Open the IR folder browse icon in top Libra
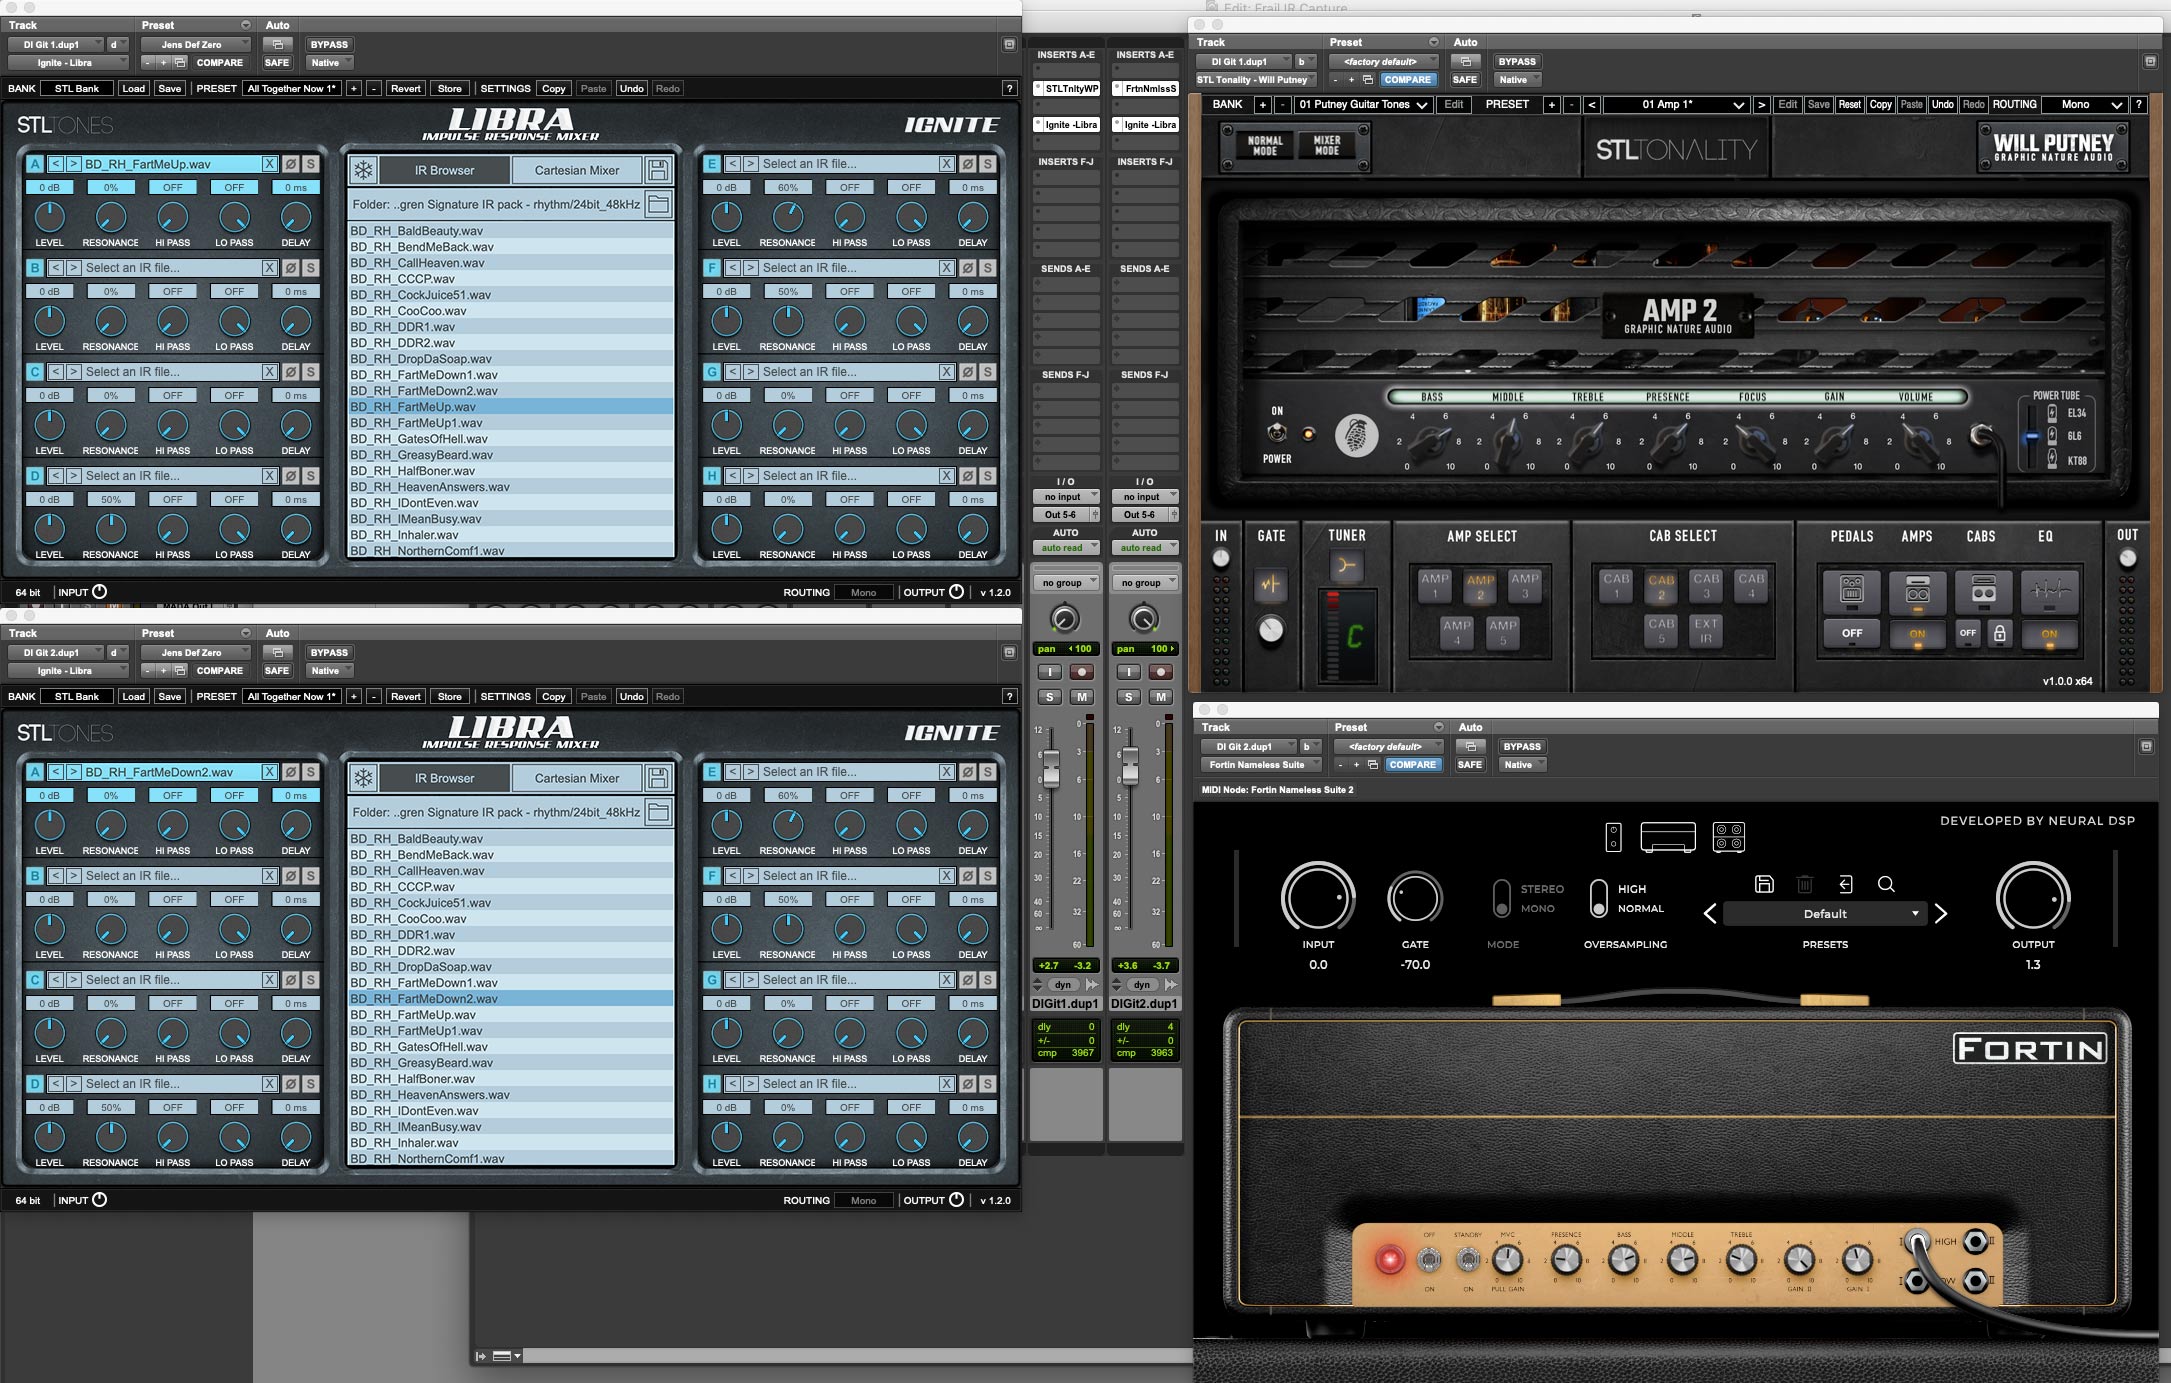Viewport: 2171px width, 1383px height. click(x=658, y=204)
